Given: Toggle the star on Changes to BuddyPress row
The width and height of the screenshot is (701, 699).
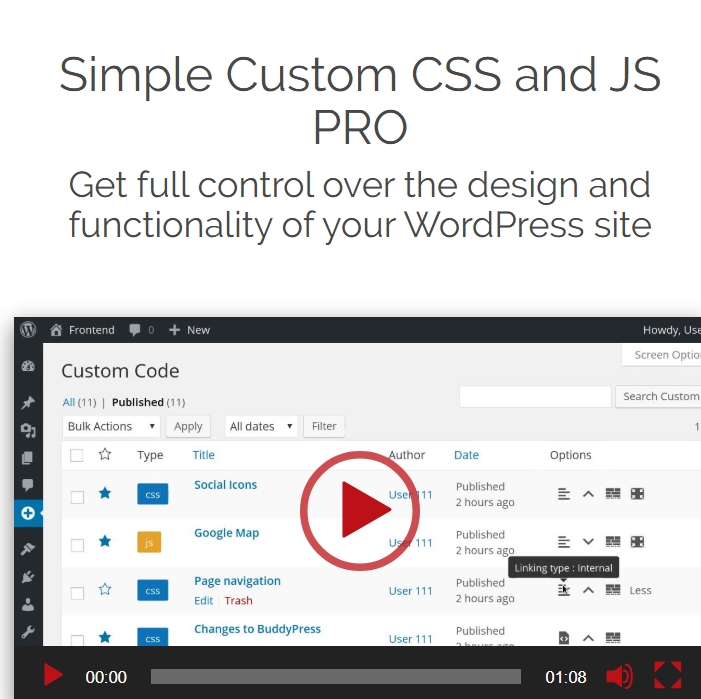Looking at the screenshot, I should pos(105,637).
